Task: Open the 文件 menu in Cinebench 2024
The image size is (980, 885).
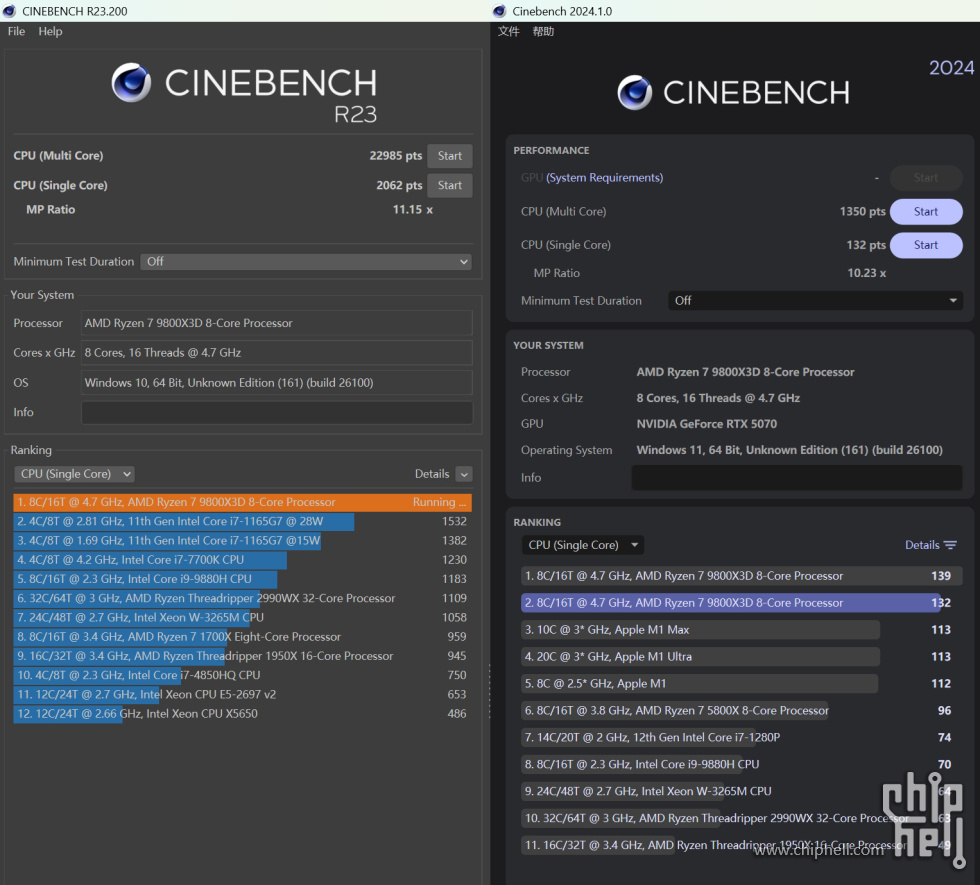Action: point(508,31)
